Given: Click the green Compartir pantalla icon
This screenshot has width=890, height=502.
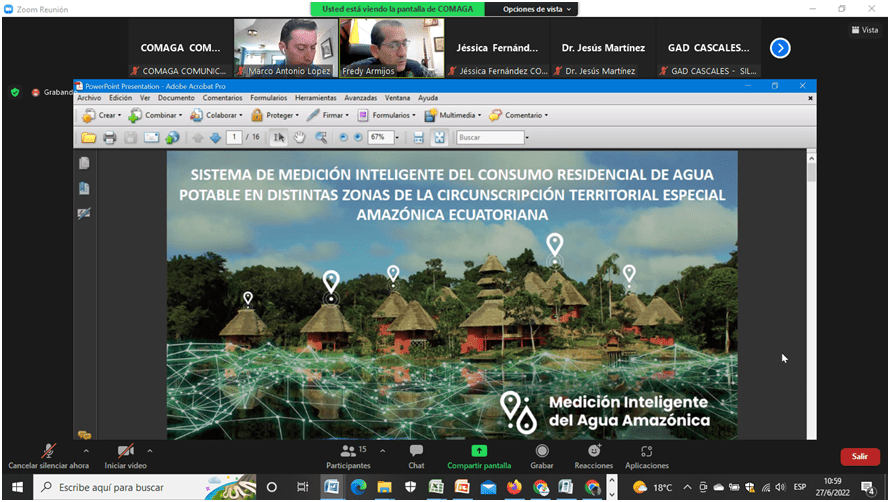Looking at the screenshot, I should coord(479,452).
